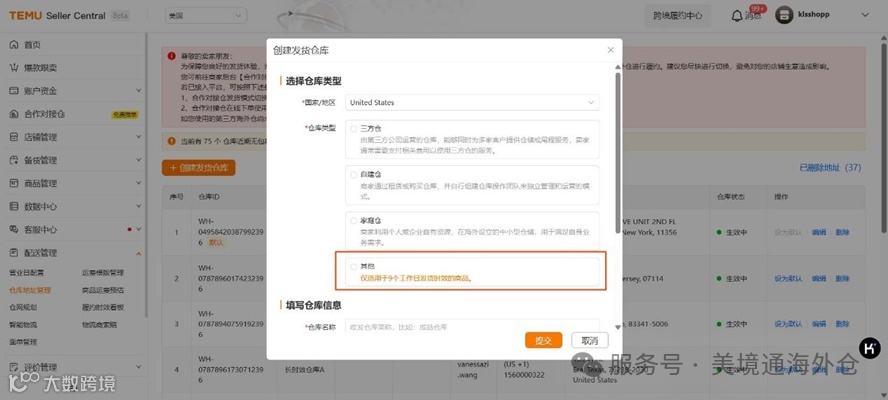This screenshot has width=888, height=400.
Task: Close the 创建发货仓库 dialog with X
Action: pyautogui.click(x=610, y=50)
